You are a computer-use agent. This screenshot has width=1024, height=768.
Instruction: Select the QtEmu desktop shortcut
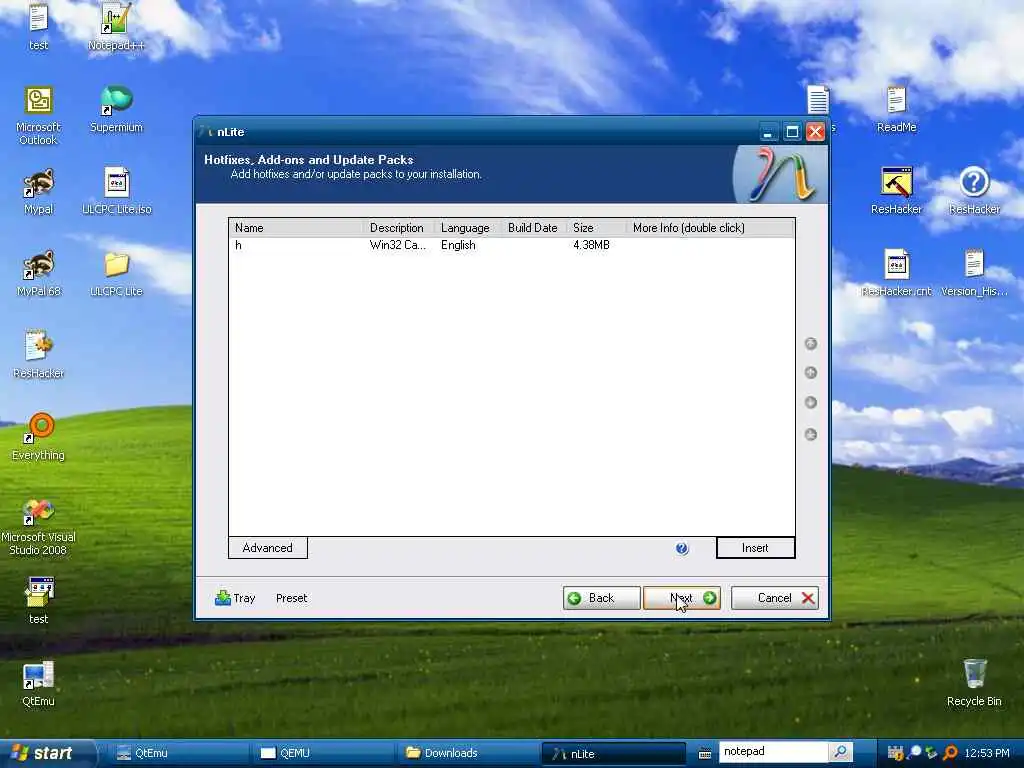[39, 684]
